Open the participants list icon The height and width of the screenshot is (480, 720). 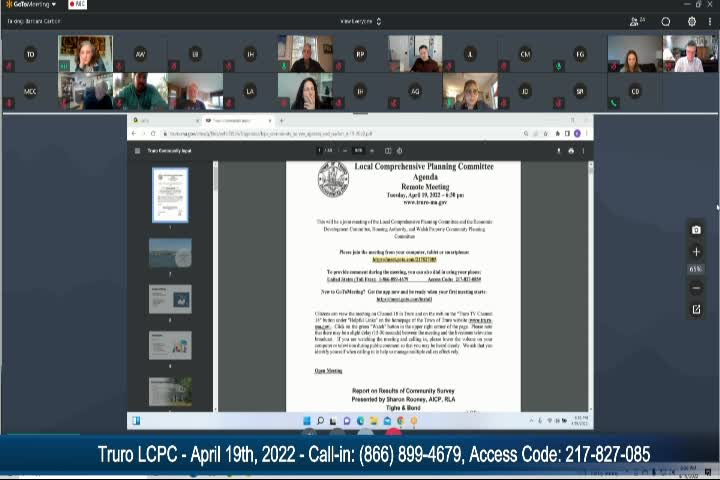[636, 21]
